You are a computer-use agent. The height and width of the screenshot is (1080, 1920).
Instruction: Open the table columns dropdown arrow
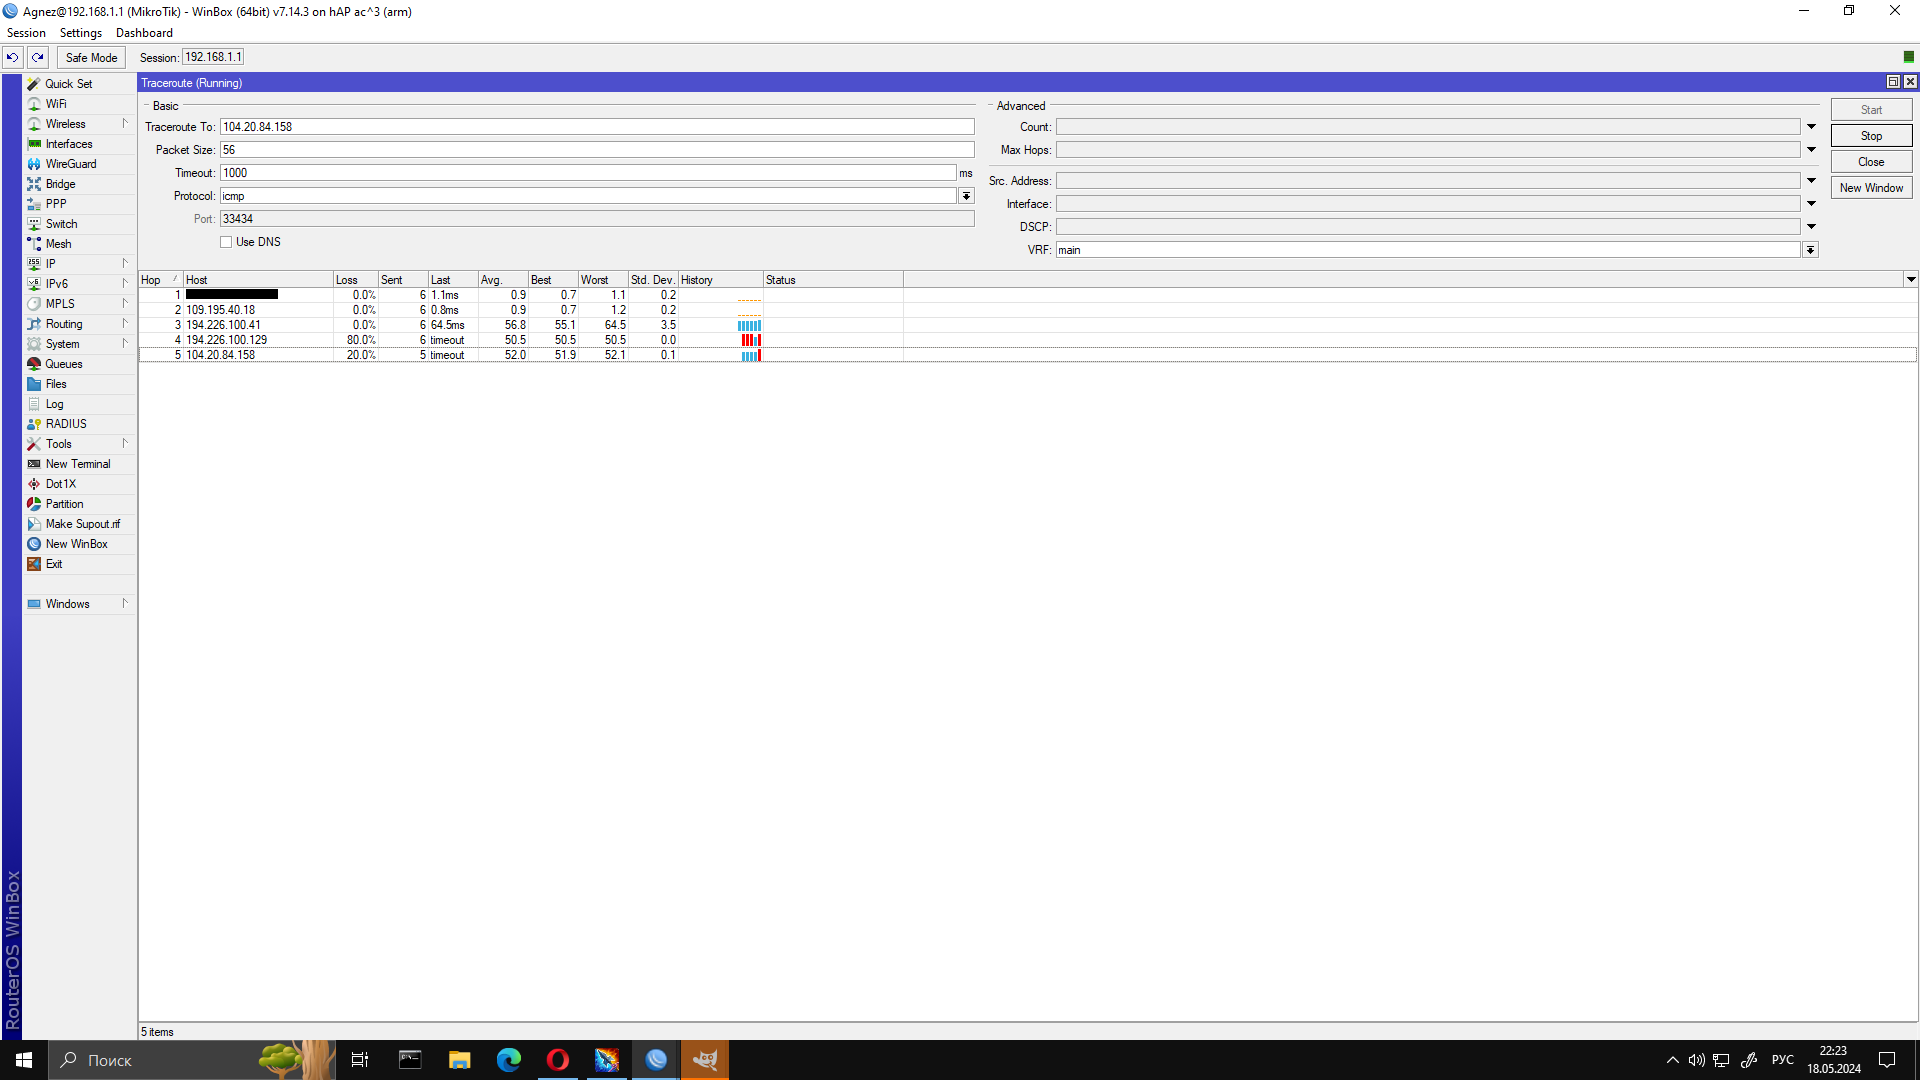1910,280
